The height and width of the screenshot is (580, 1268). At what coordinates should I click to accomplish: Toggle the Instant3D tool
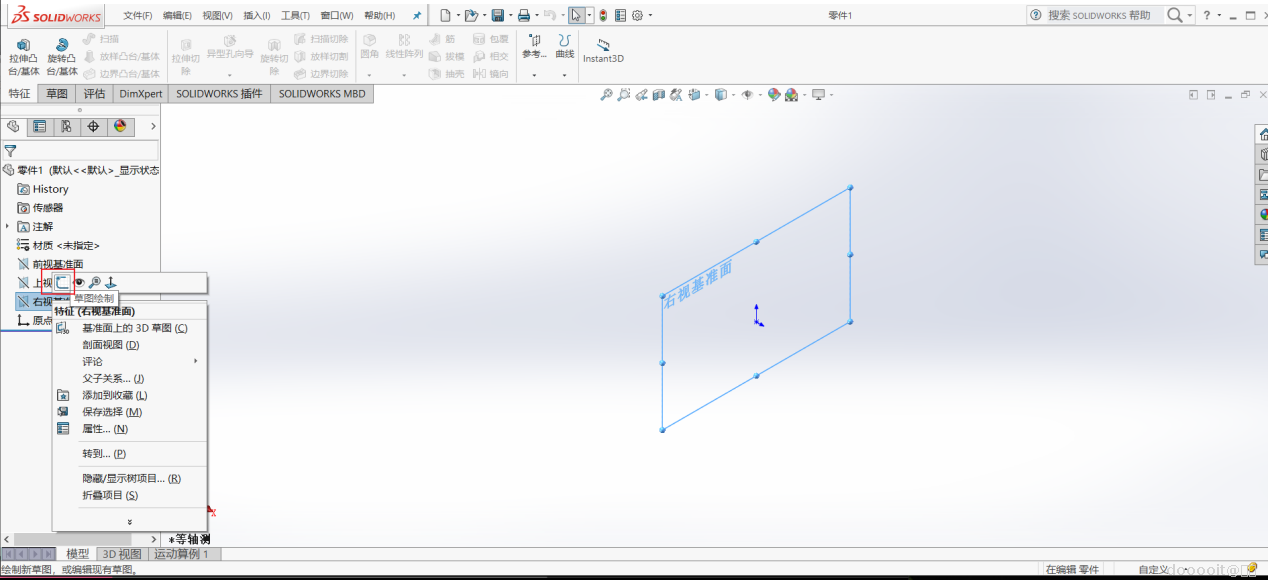[603, 50]
